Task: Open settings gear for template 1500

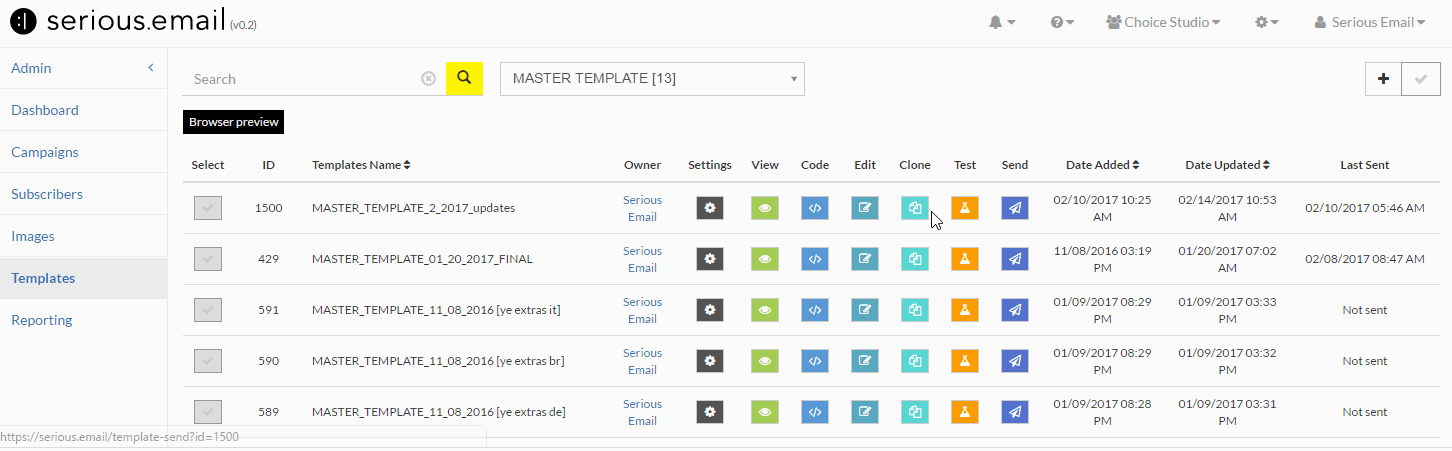Action: coord(710,208)
